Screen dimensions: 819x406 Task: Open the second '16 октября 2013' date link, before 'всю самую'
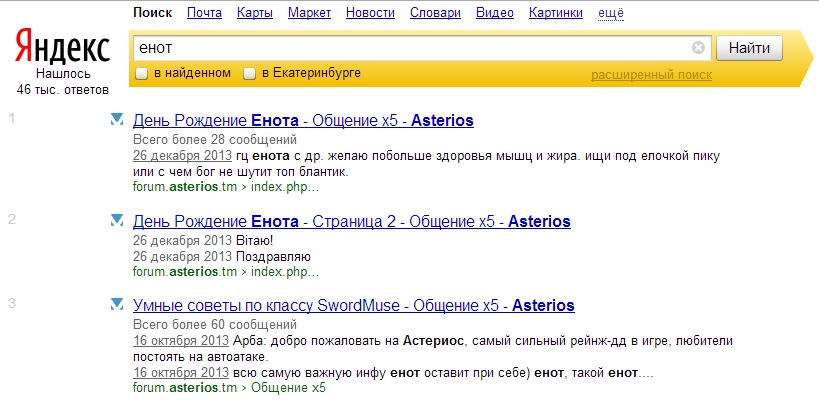[x=181, y=373]
